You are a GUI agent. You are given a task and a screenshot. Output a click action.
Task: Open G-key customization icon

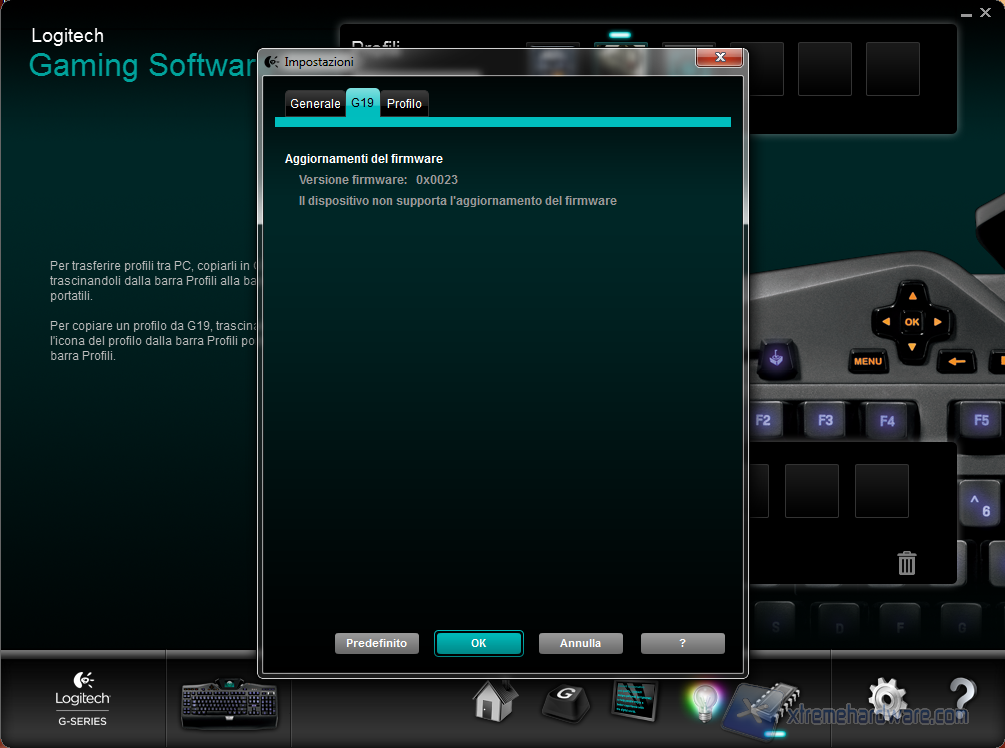tap(565, 702)
